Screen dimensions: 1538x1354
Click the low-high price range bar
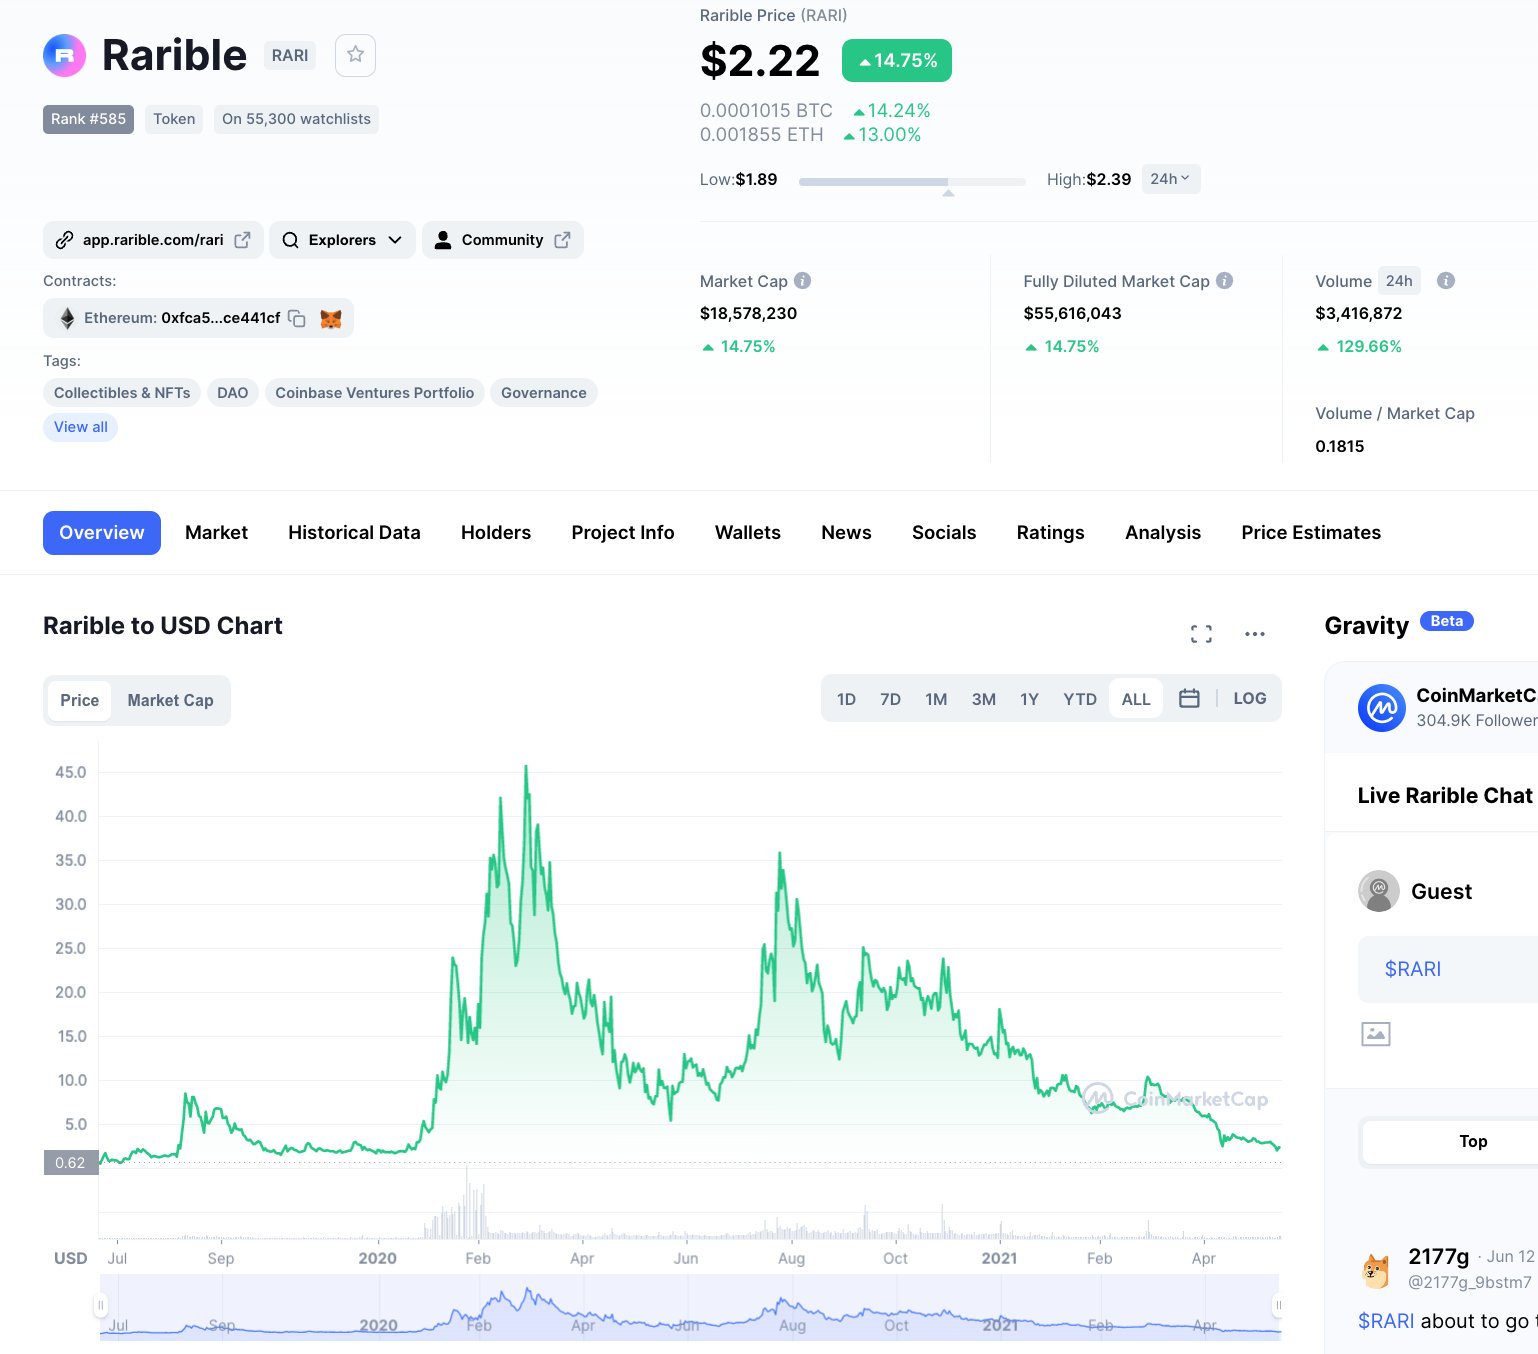912,182
